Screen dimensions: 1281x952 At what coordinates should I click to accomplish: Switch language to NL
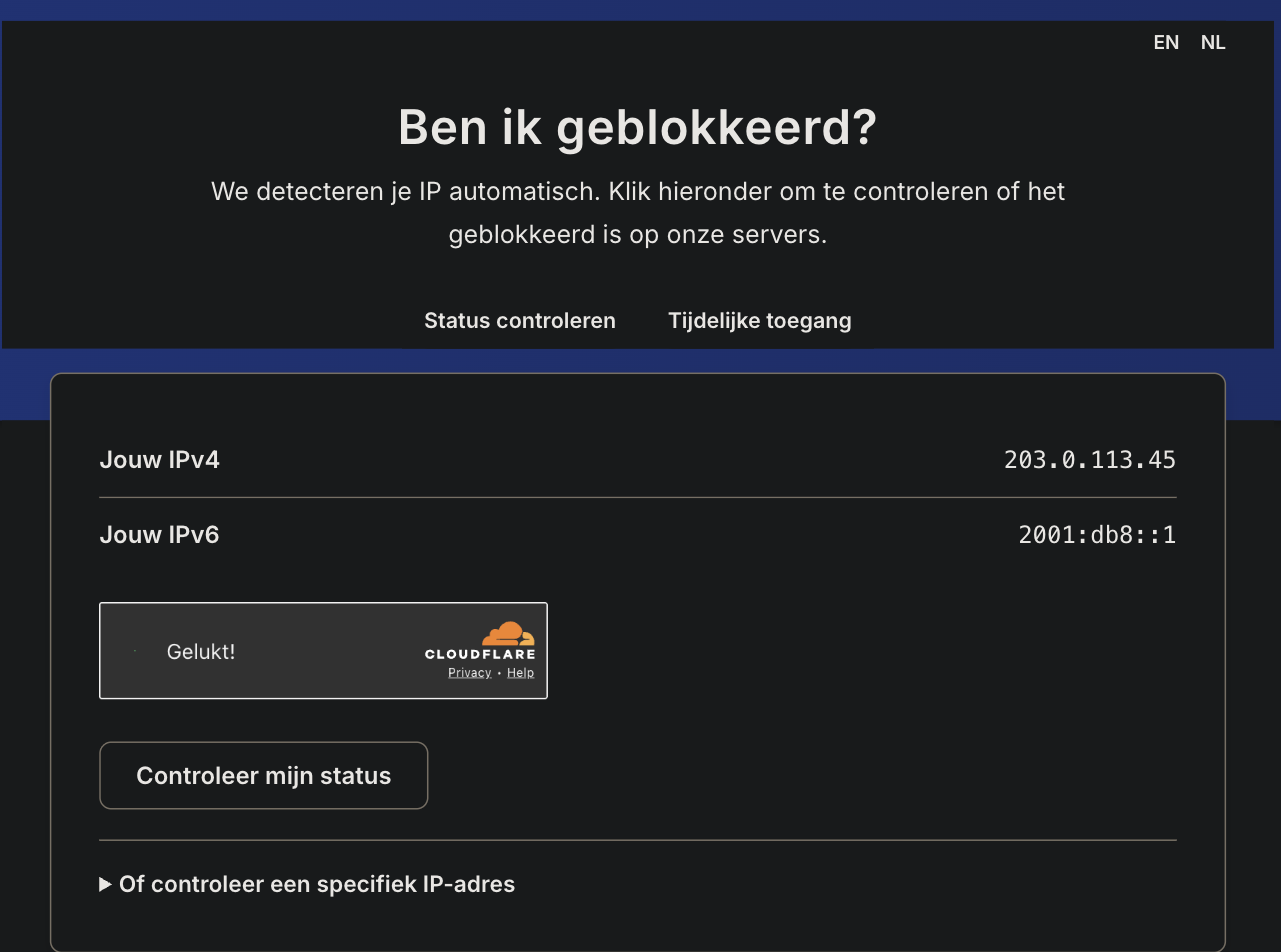pos(1213,42)
